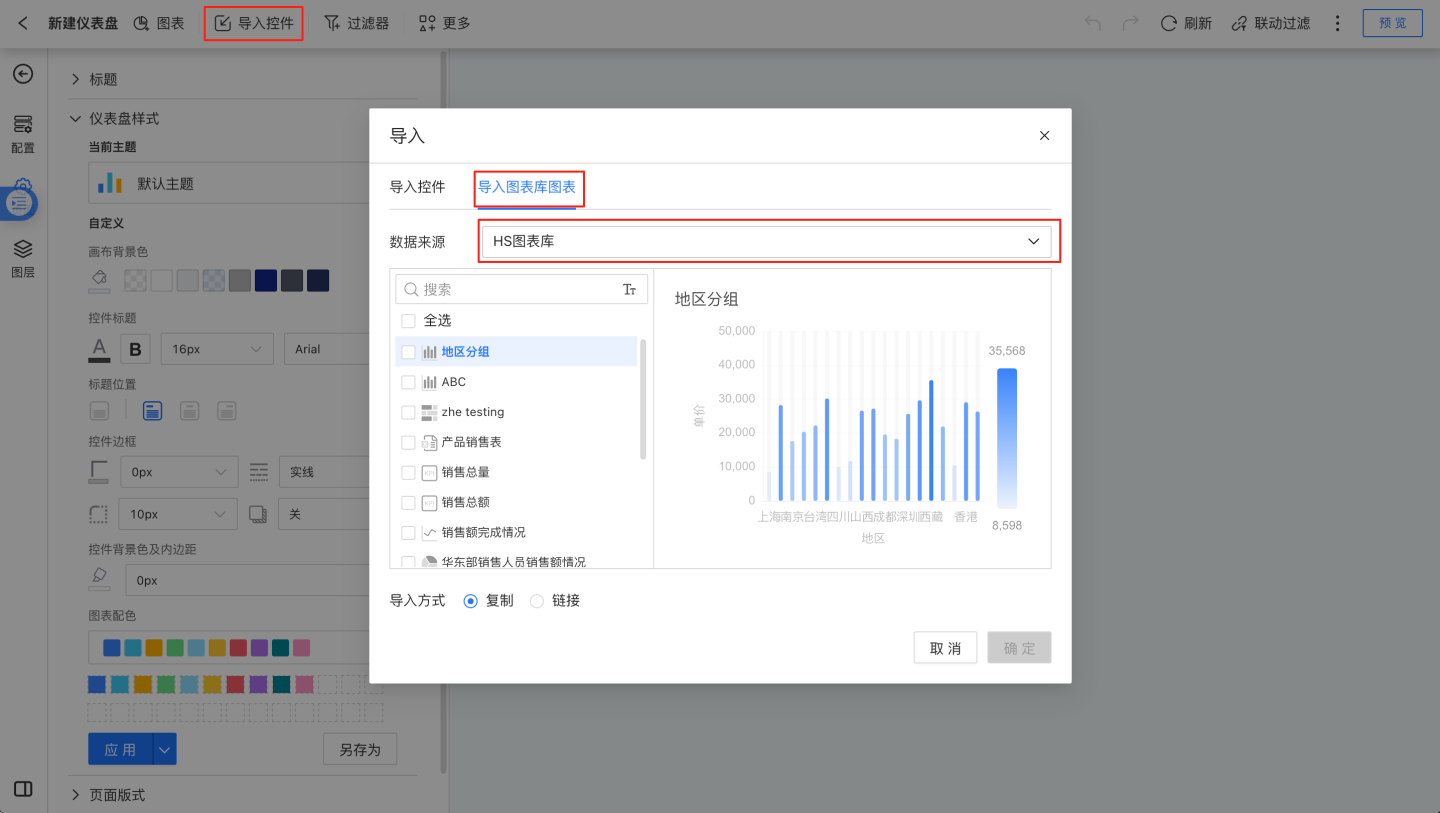
Task: Switch to the 导入控件 tab
Action: (x=417, y=187)
